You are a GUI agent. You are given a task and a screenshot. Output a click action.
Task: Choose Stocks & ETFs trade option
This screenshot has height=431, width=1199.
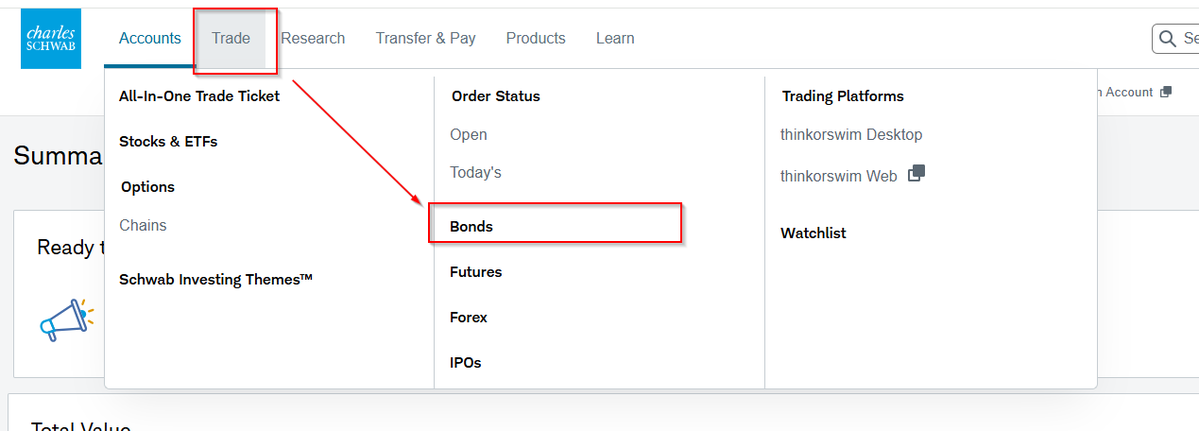pyautogui.click(x=168, y=141)
